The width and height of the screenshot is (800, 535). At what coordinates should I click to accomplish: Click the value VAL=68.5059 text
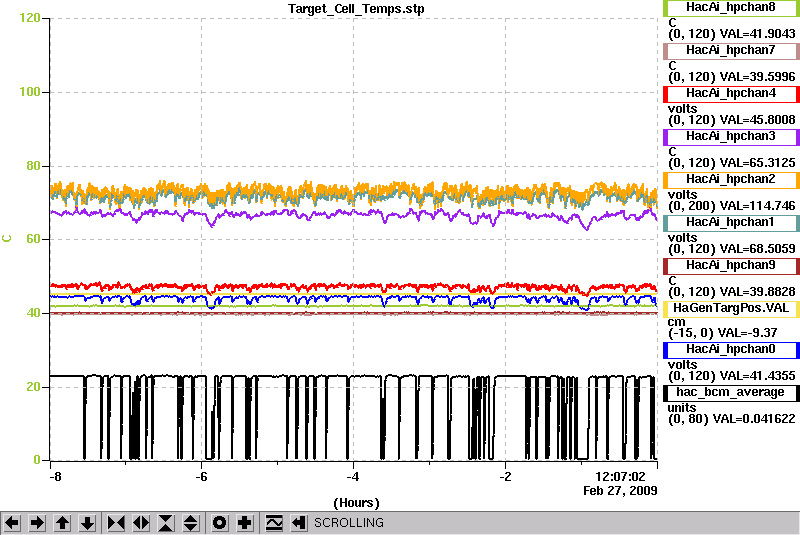click(757, 249)
